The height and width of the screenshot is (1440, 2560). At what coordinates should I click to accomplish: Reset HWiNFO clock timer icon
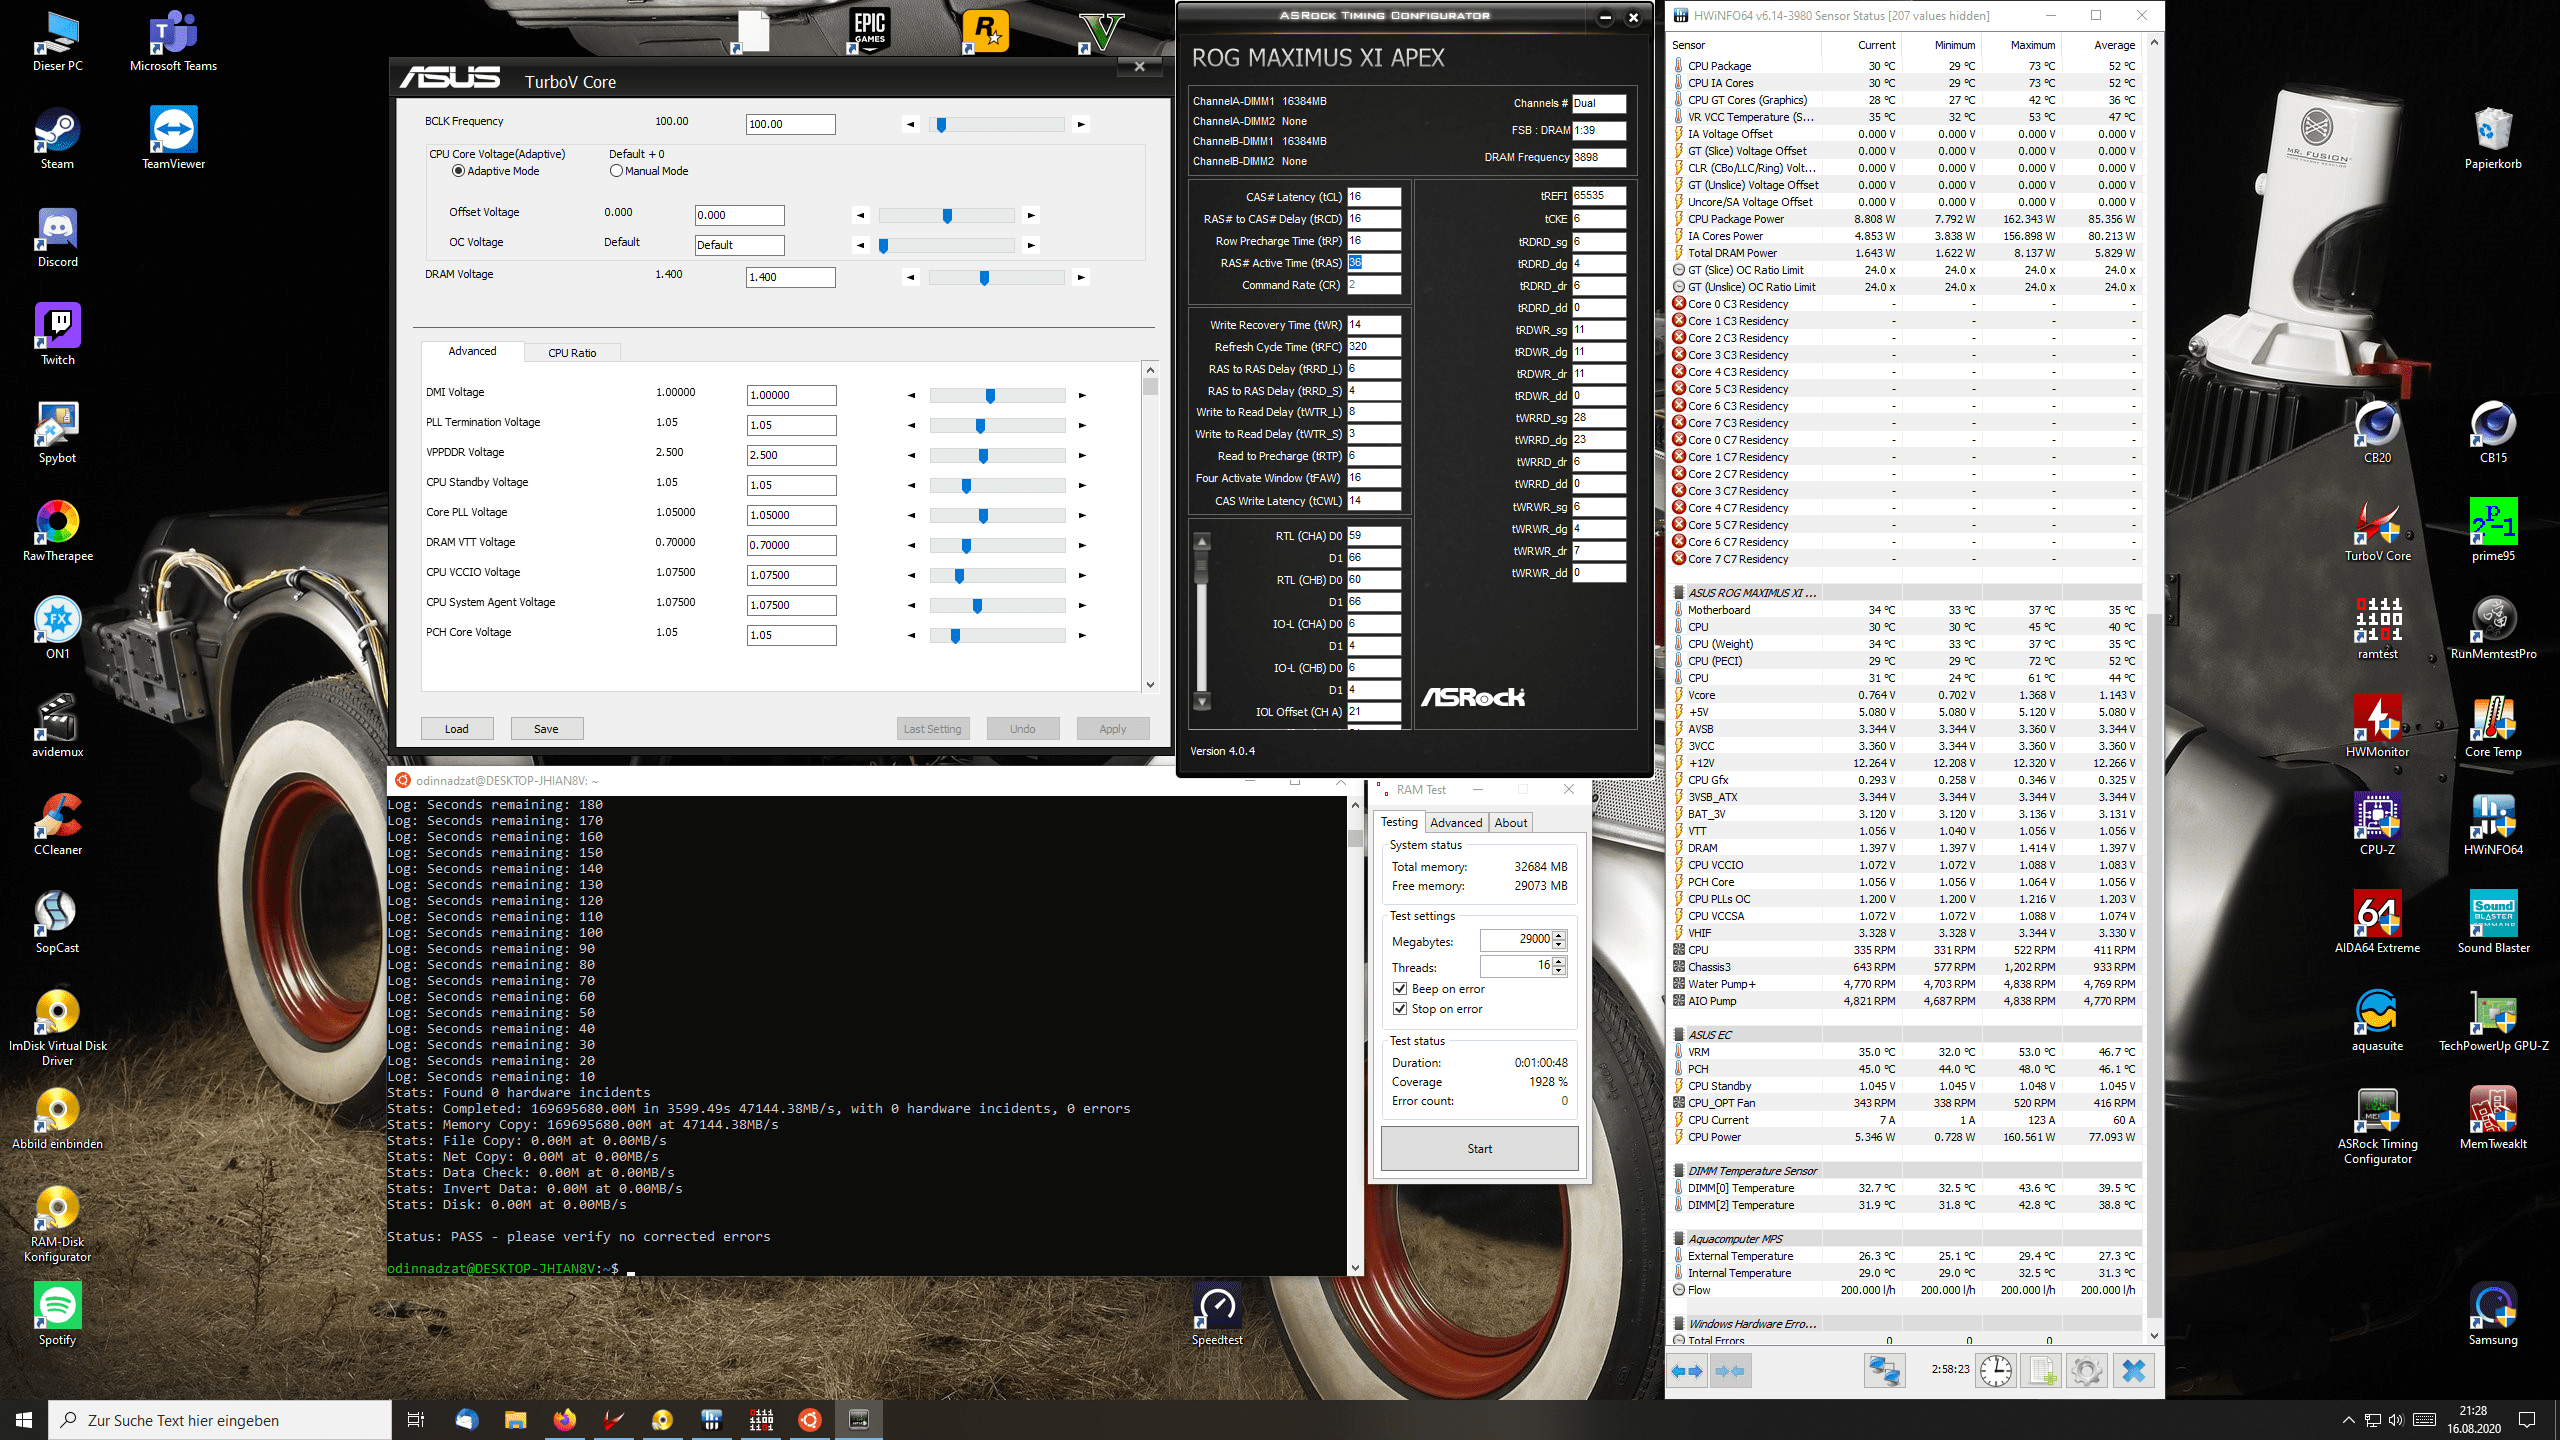pyautogui.click(x=1996, y=1371)
